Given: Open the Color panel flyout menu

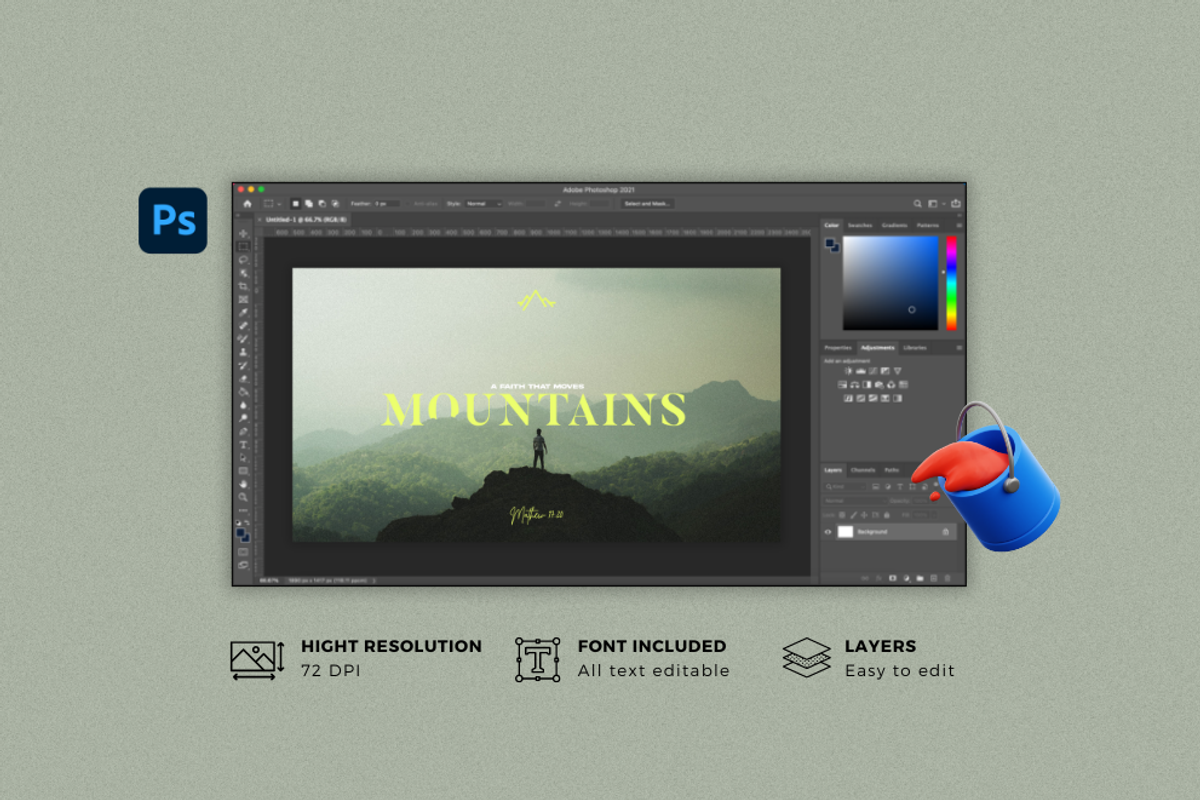Looking at the screenshot, I should click(x=959, y=225).
